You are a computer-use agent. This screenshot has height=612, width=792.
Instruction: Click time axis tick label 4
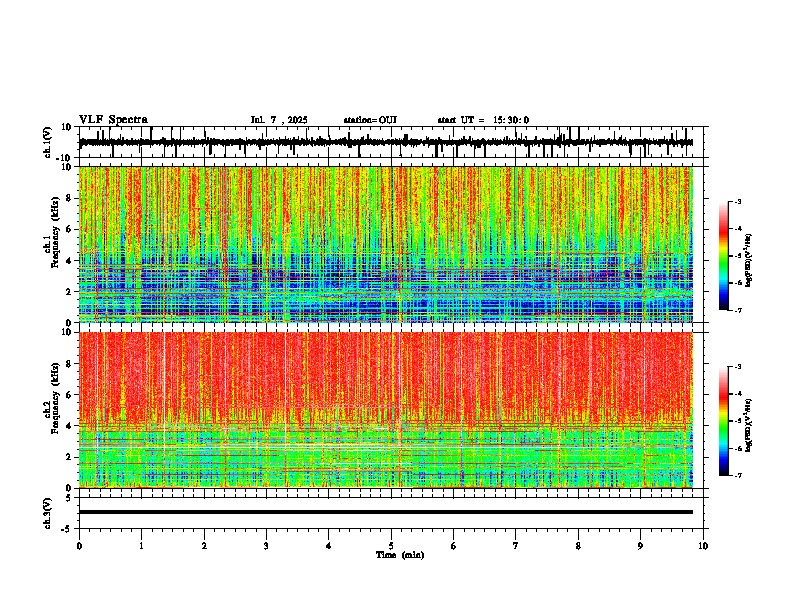coord(329,546)
